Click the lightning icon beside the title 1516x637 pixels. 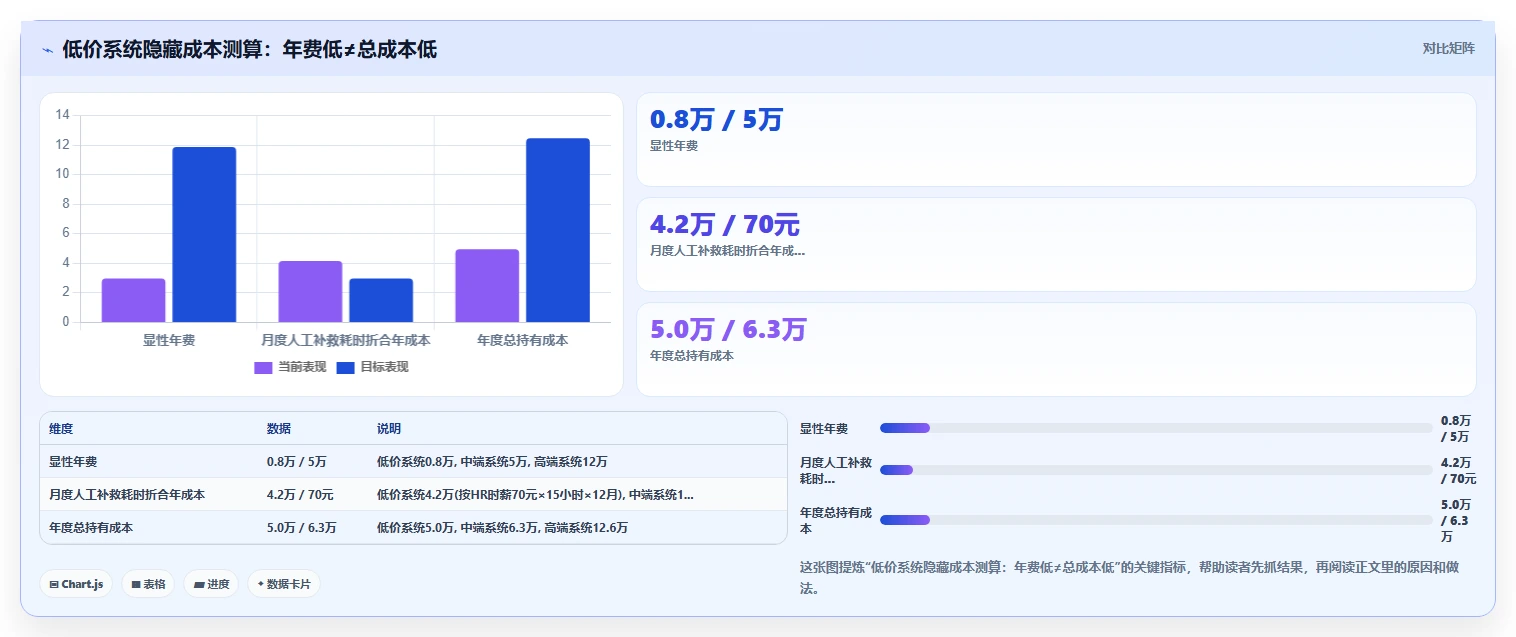(47, 50)
